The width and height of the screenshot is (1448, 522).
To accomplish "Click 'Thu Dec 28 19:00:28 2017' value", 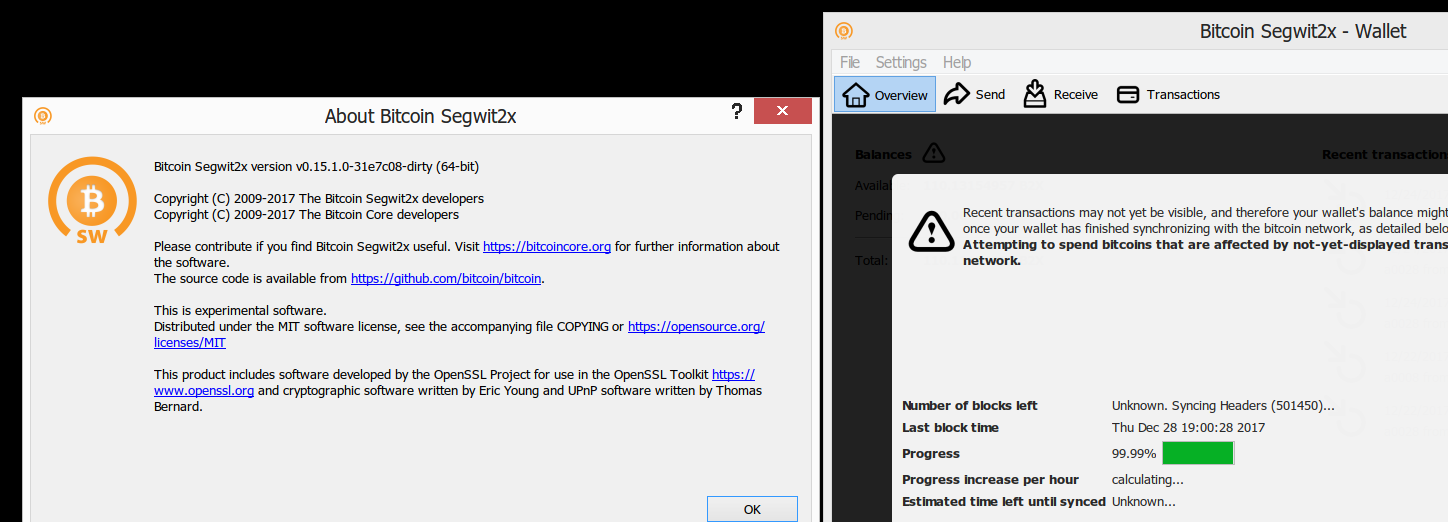I will [x=1189, y=428].
